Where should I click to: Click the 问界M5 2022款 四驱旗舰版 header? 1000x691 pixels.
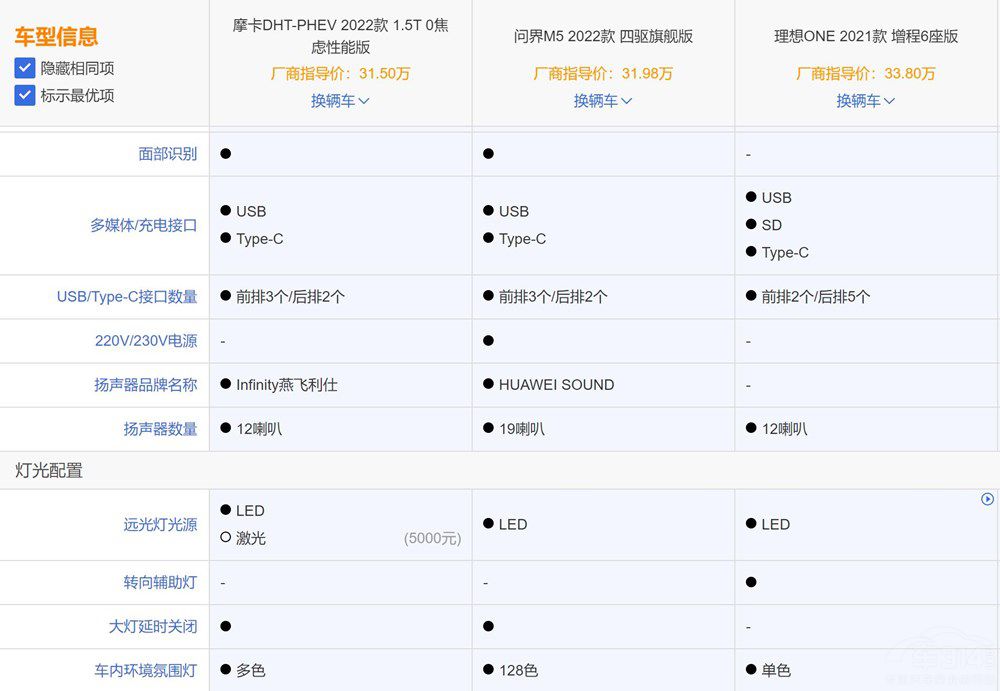(603, 36)
